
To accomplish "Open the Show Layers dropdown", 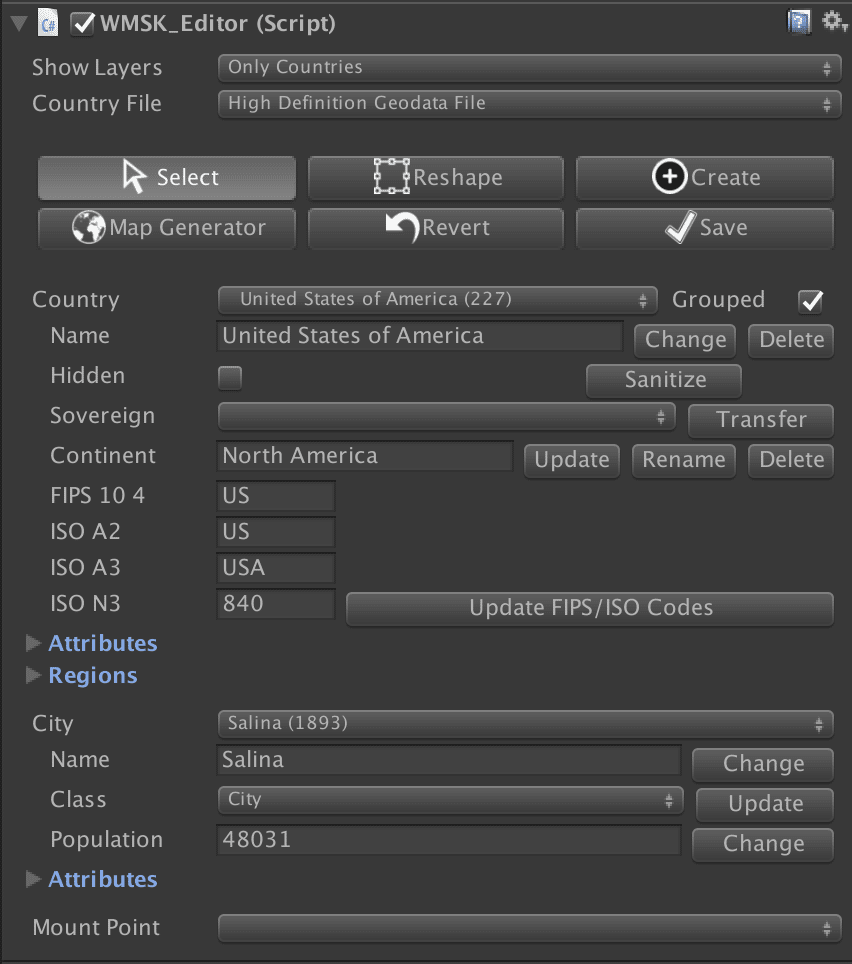I will [528, 68].
